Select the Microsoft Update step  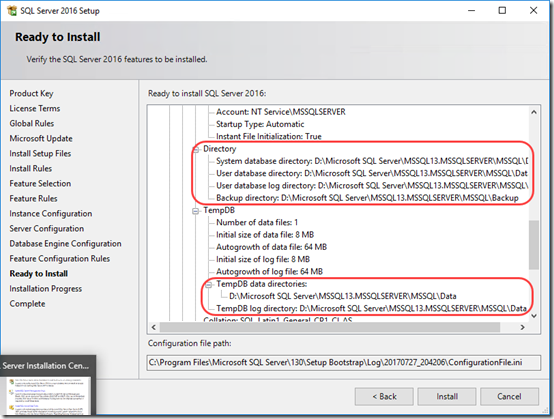(41, 138)
